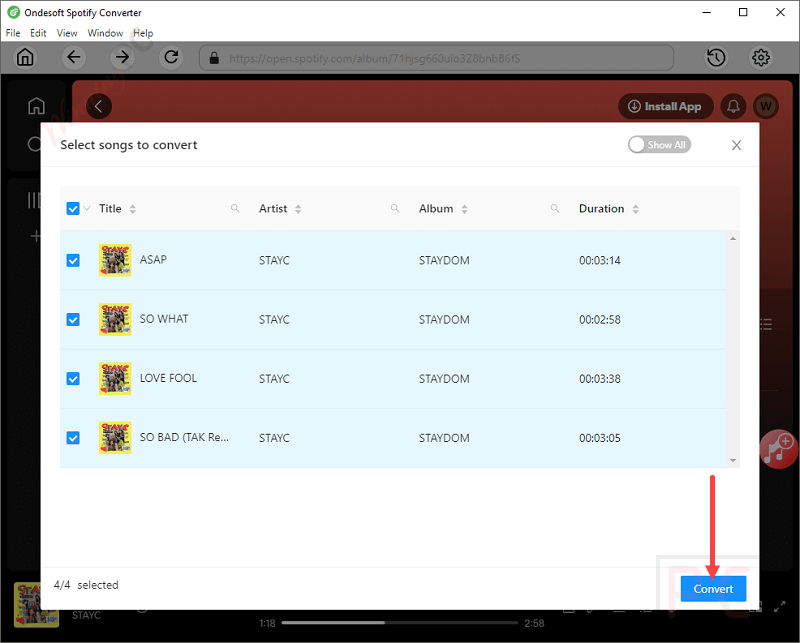This screenshot has width=800, height=643.
Task: Click Spotify sidebar Home icon
Action: coord(36,106)
